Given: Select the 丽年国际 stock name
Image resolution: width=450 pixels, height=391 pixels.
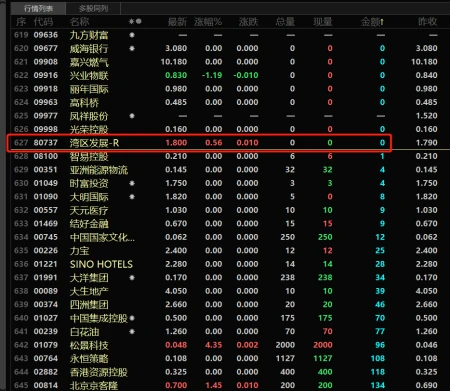Looking at the screenshot, I should point(89,89).
